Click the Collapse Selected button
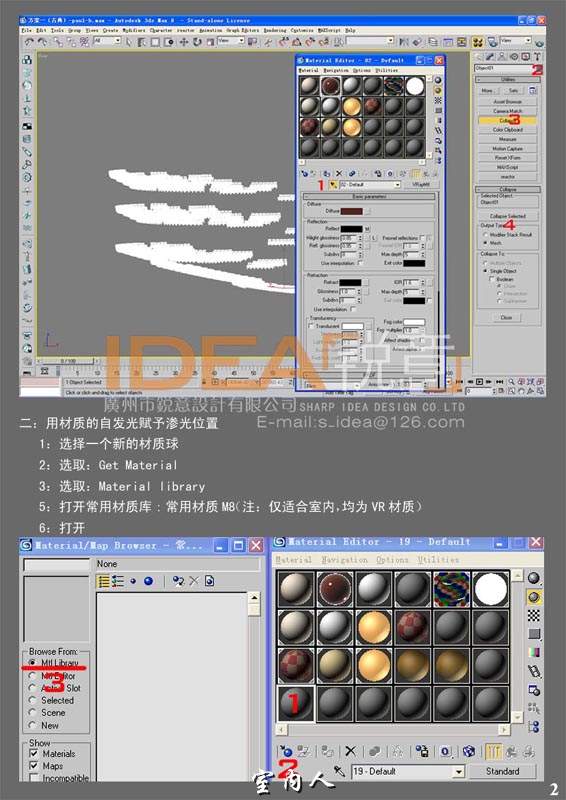 point(507,216)
